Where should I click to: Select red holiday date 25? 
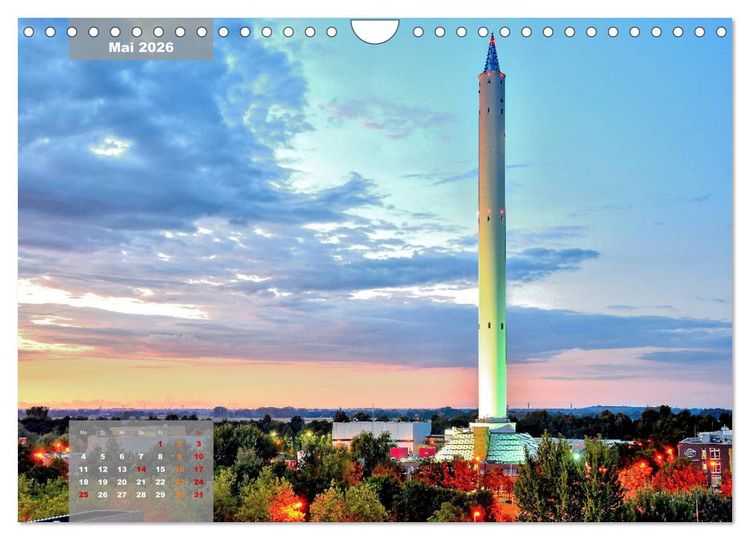point(83,495)
